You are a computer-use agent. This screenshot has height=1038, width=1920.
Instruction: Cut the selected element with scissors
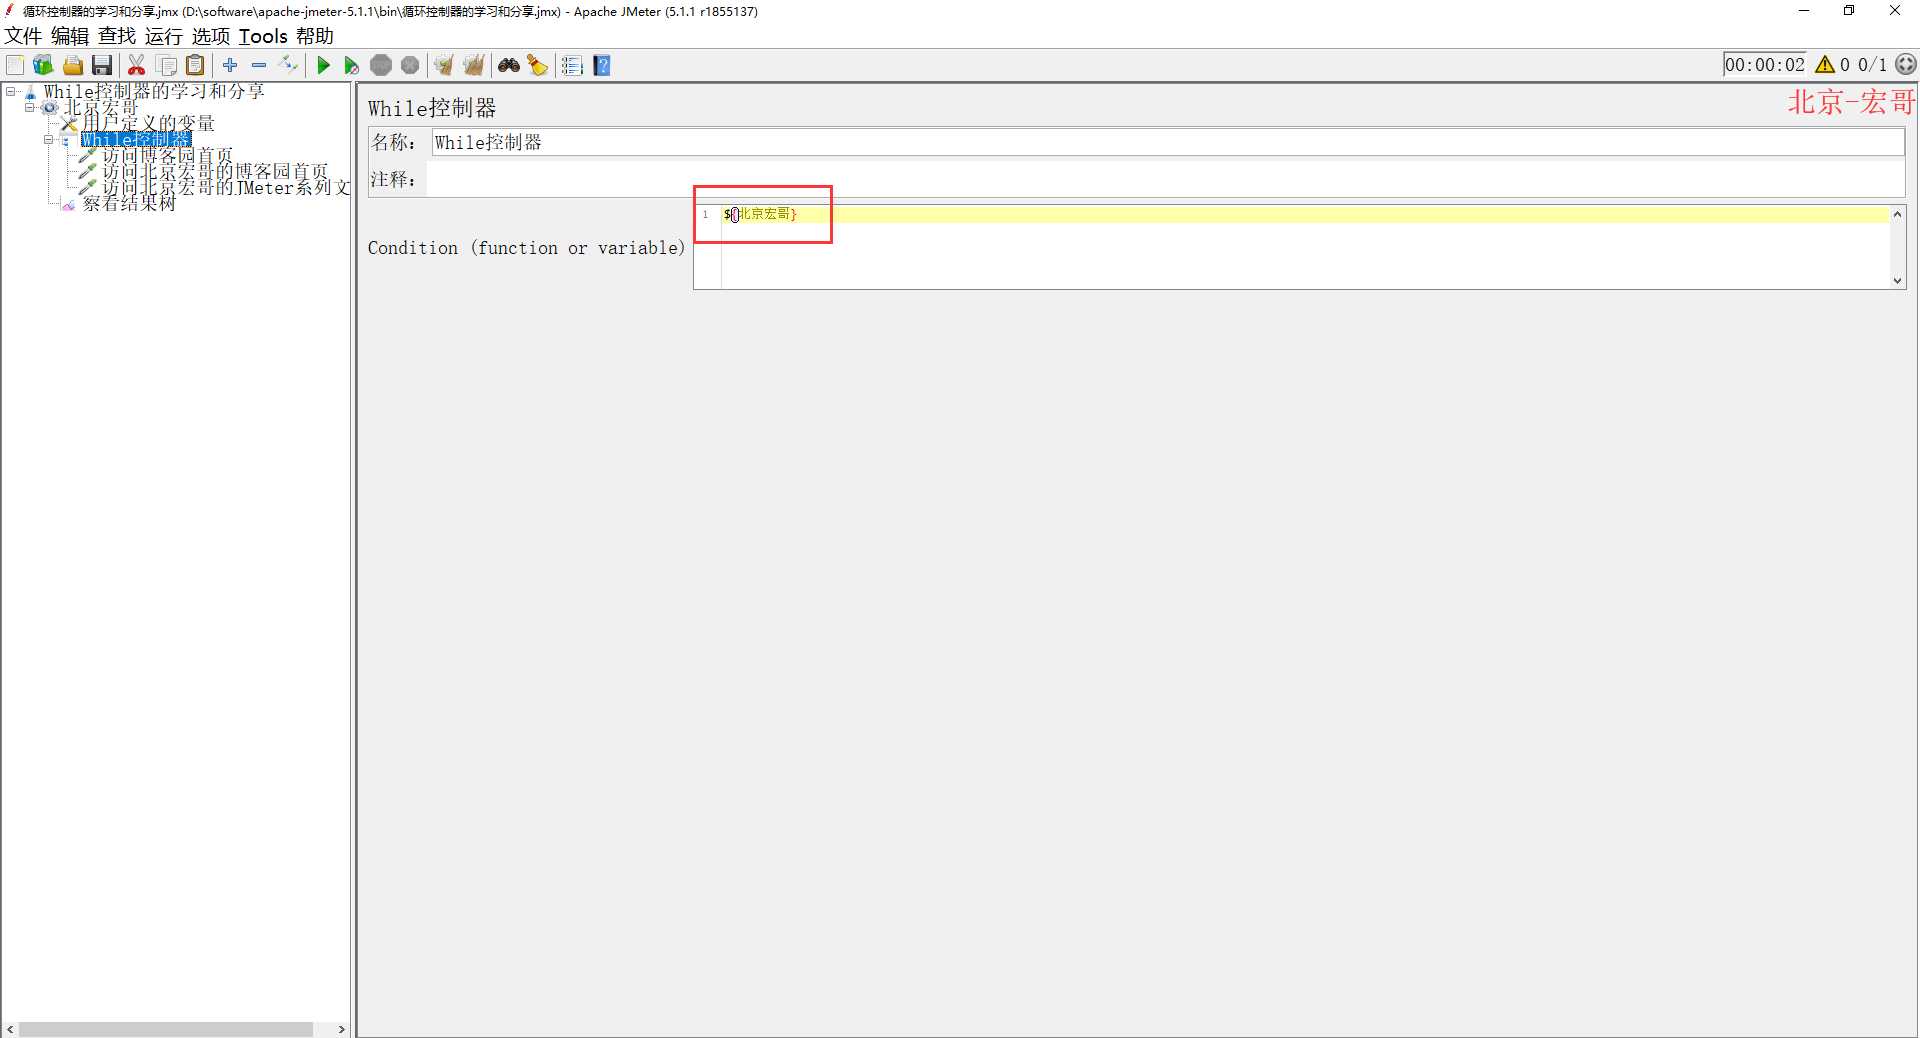[x=137, y=65]
